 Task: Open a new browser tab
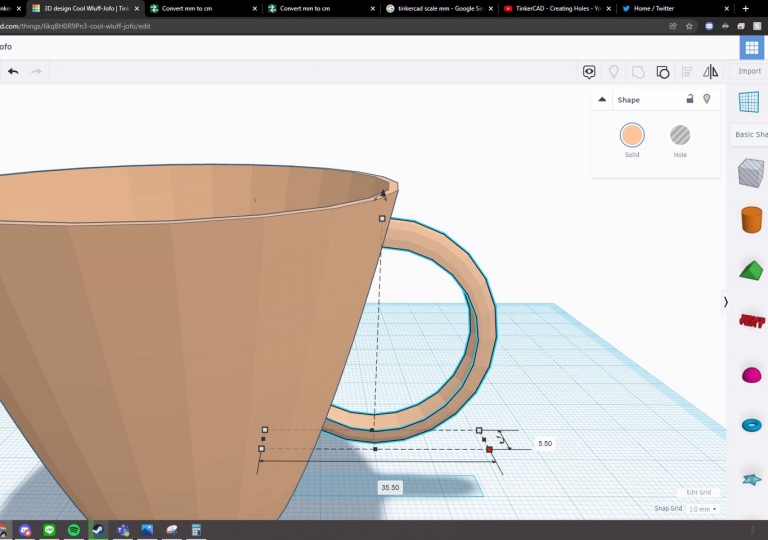[x=745, y=8]
